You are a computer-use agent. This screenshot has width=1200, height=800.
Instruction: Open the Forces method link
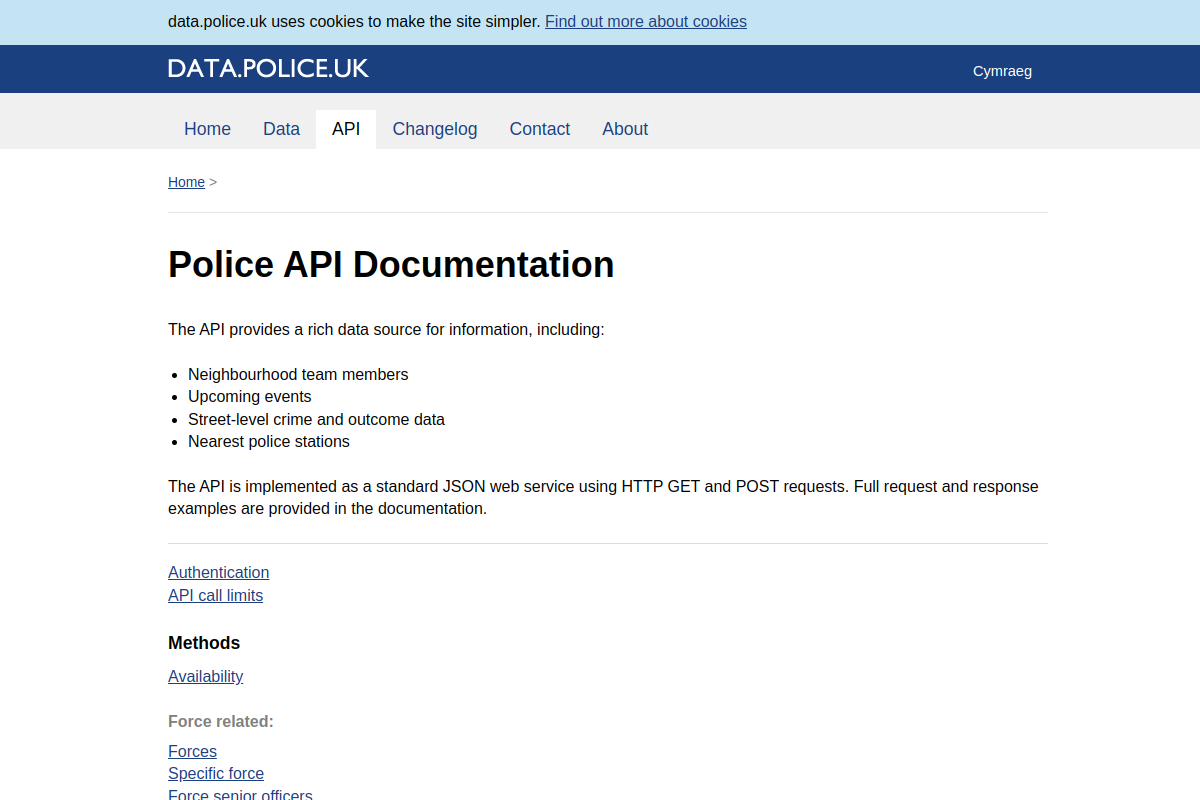[192, 751]
